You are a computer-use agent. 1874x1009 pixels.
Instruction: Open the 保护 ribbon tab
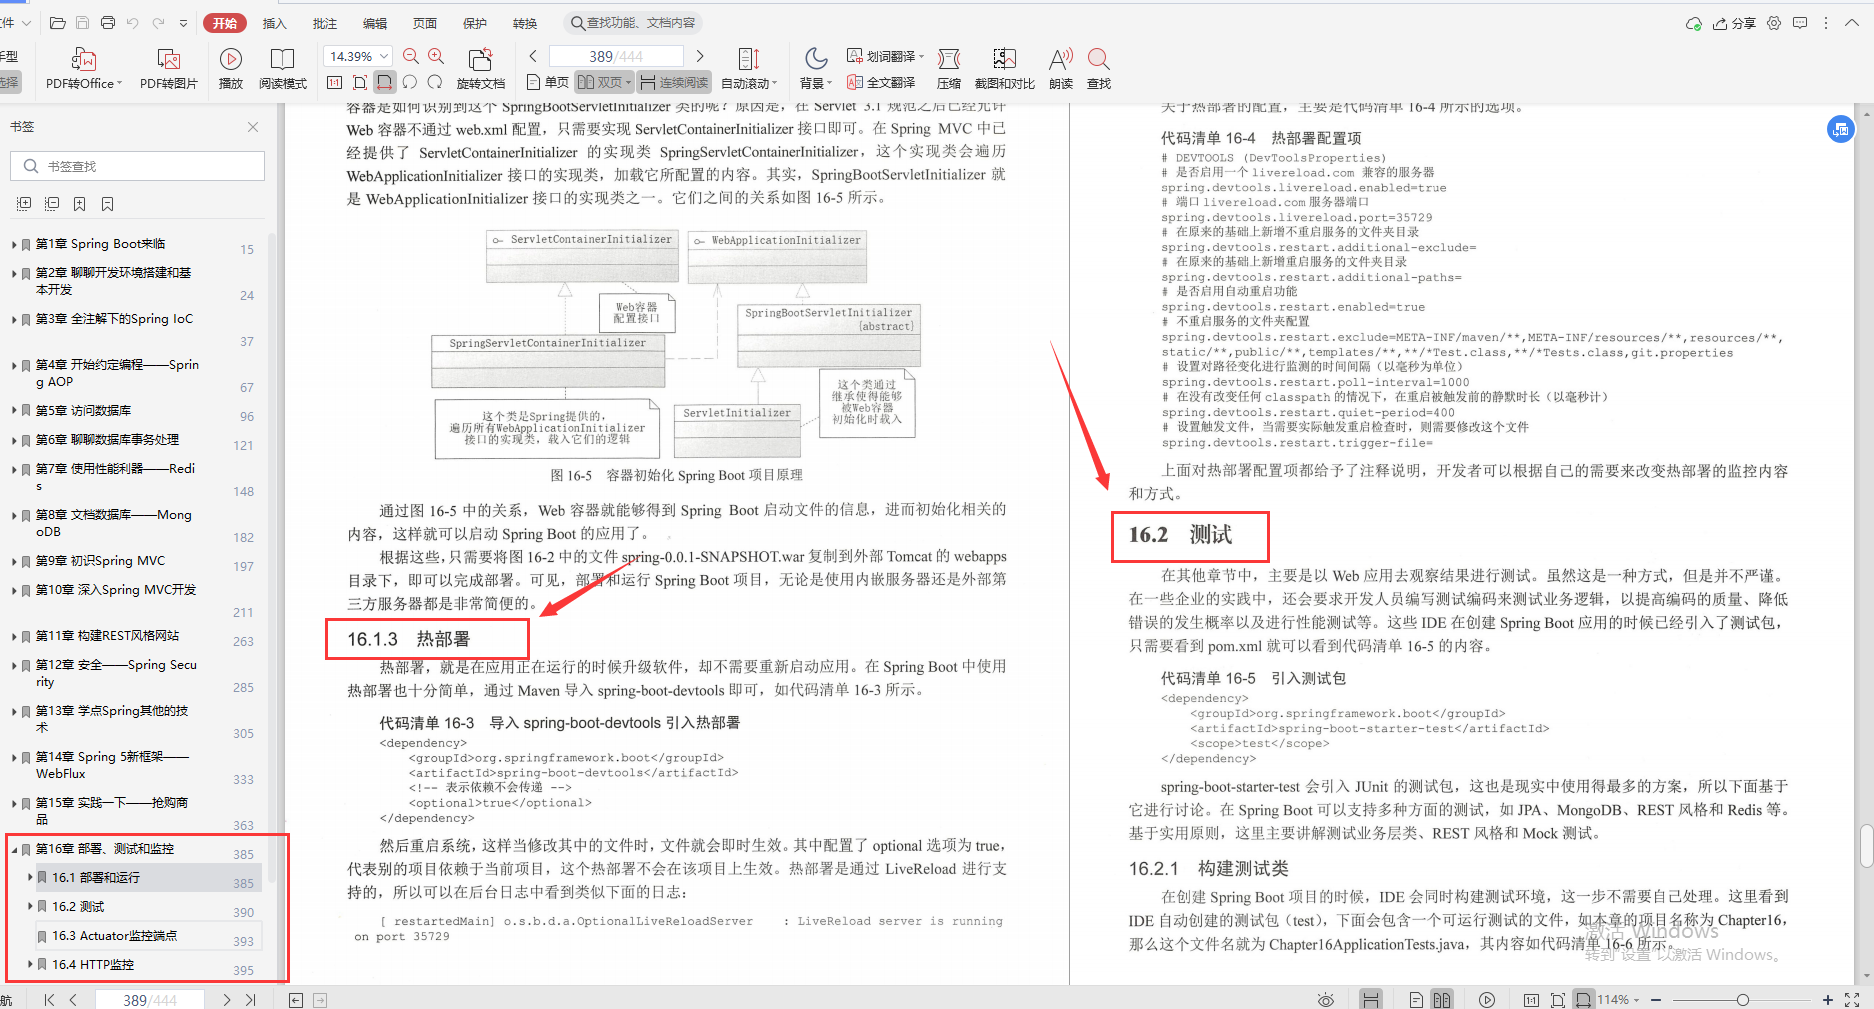[475, 23]
